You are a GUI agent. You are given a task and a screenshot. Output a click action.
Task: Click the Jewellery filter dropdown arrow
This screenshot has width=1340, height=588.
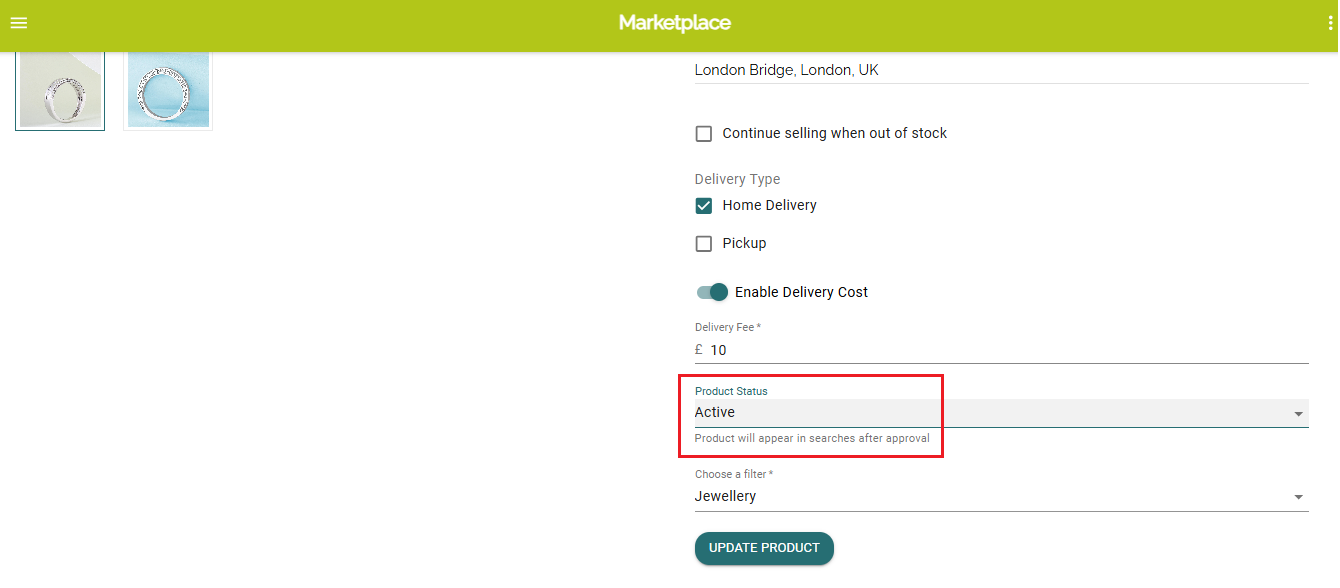[x=1298, y=497]
